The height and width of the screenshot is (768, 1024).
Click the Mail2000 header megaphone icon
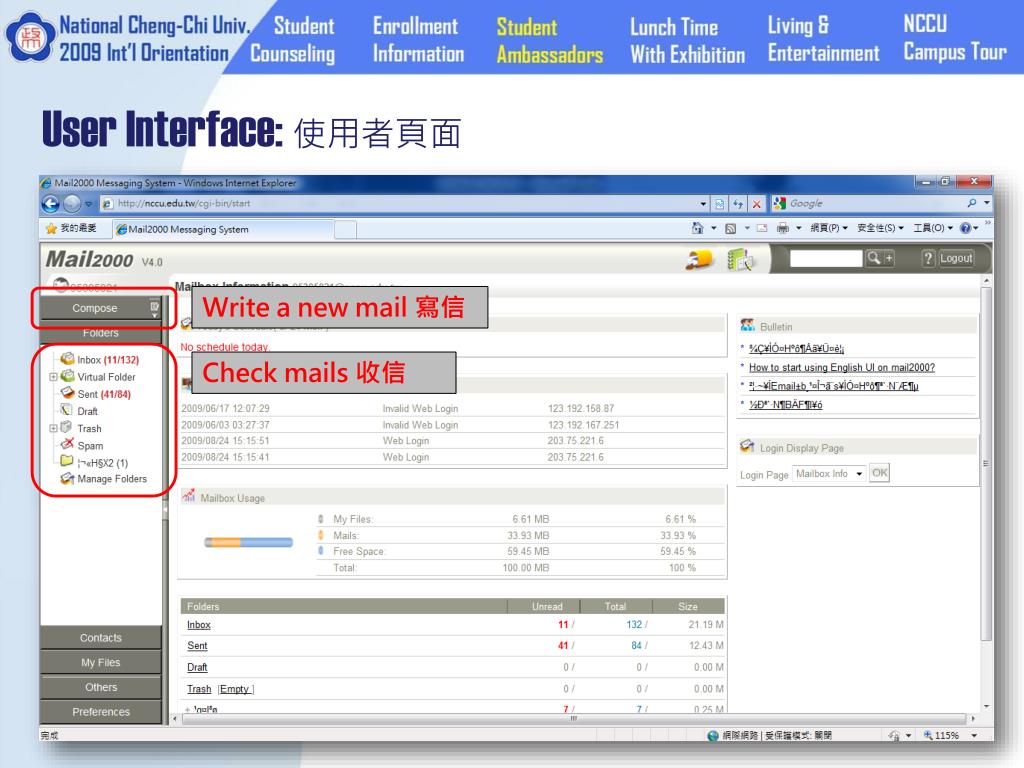(699, 260)
